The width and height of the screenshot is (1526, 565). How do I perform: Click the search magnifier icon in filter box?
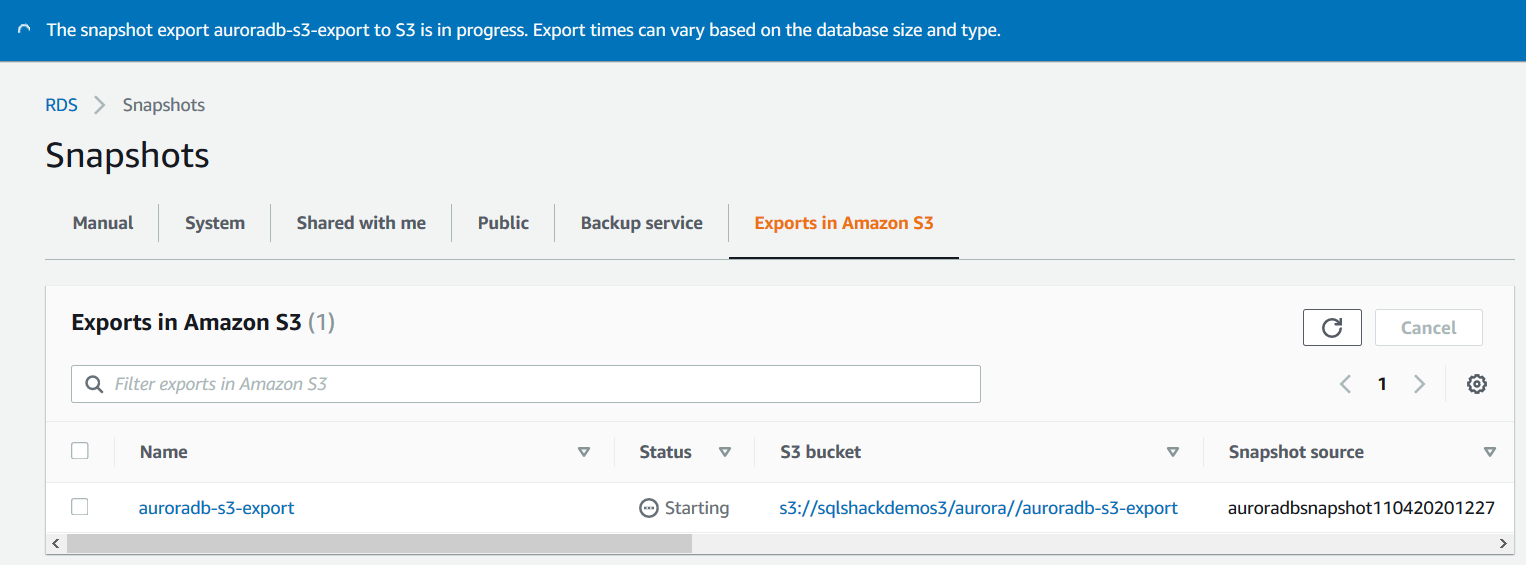tap(94, 384)
